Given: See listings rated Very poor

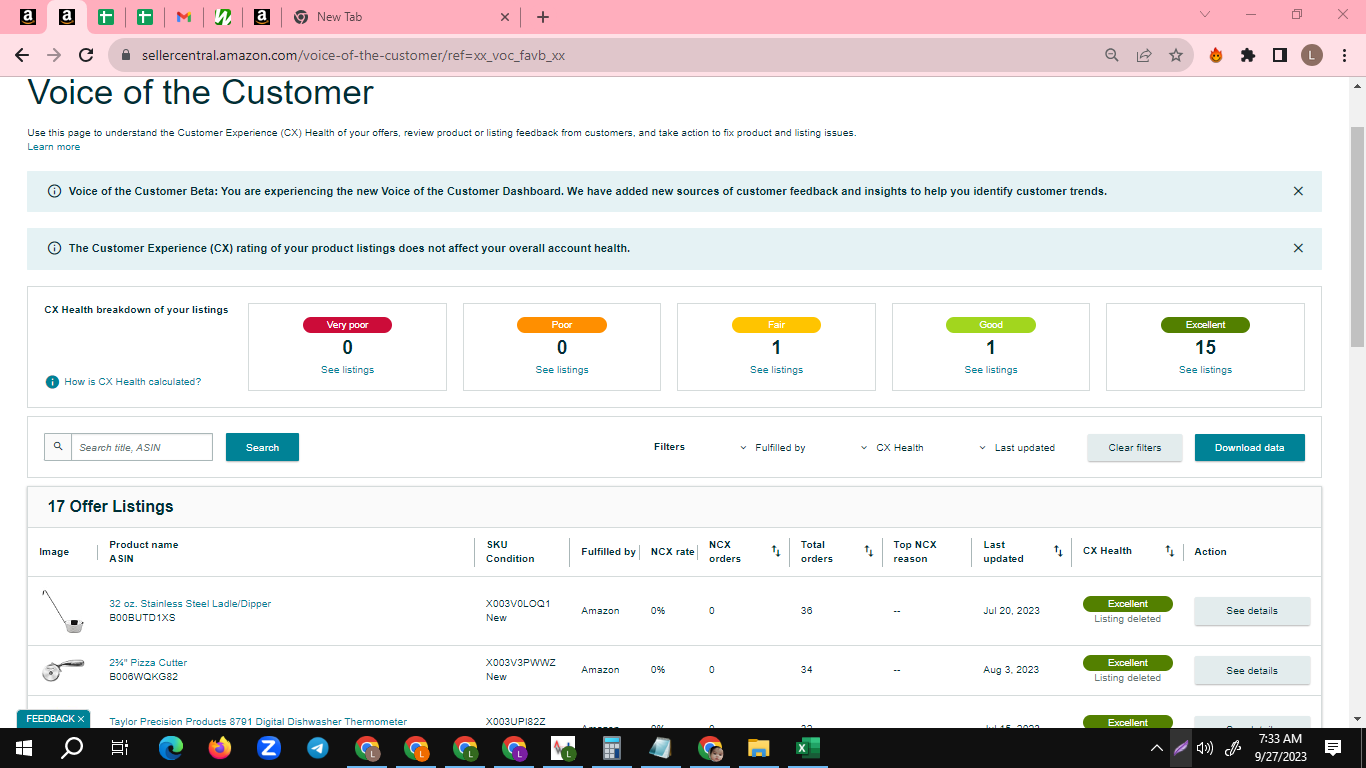Looking at the screenshot, I should (x=347, y=370).
